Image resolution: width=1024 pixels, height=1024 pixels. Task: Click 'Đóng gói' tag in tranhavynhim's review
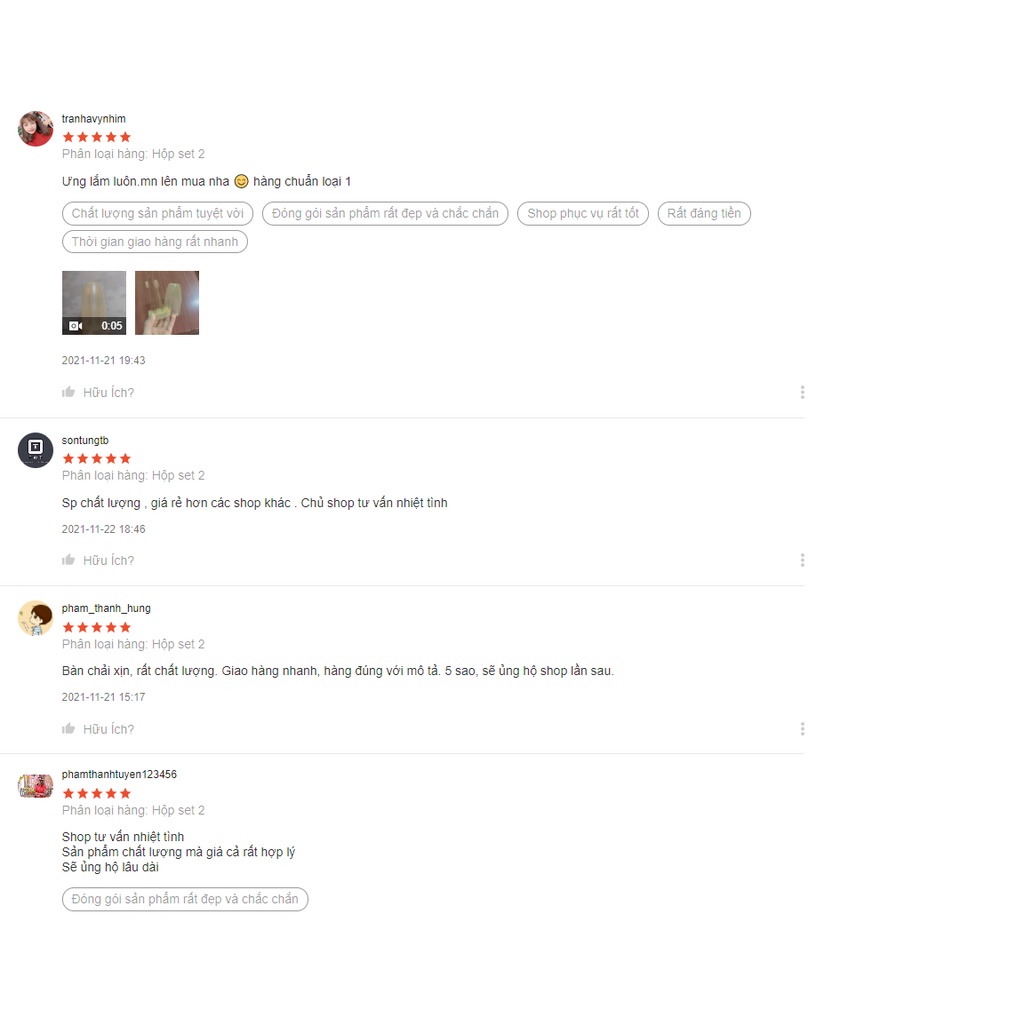pos(385,214)
